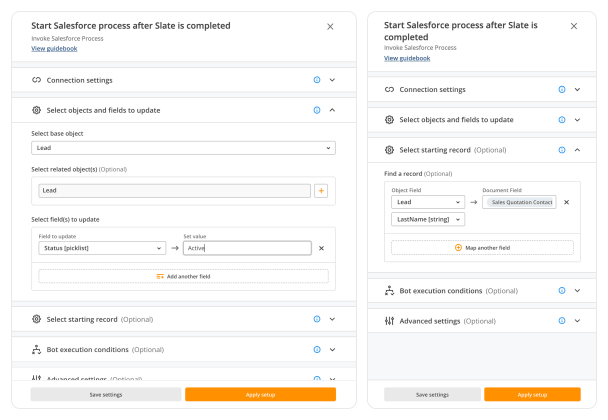Click the Set value input containing Active
The image size is (608, 420).
pyautogui.click(x=247, y=248)
